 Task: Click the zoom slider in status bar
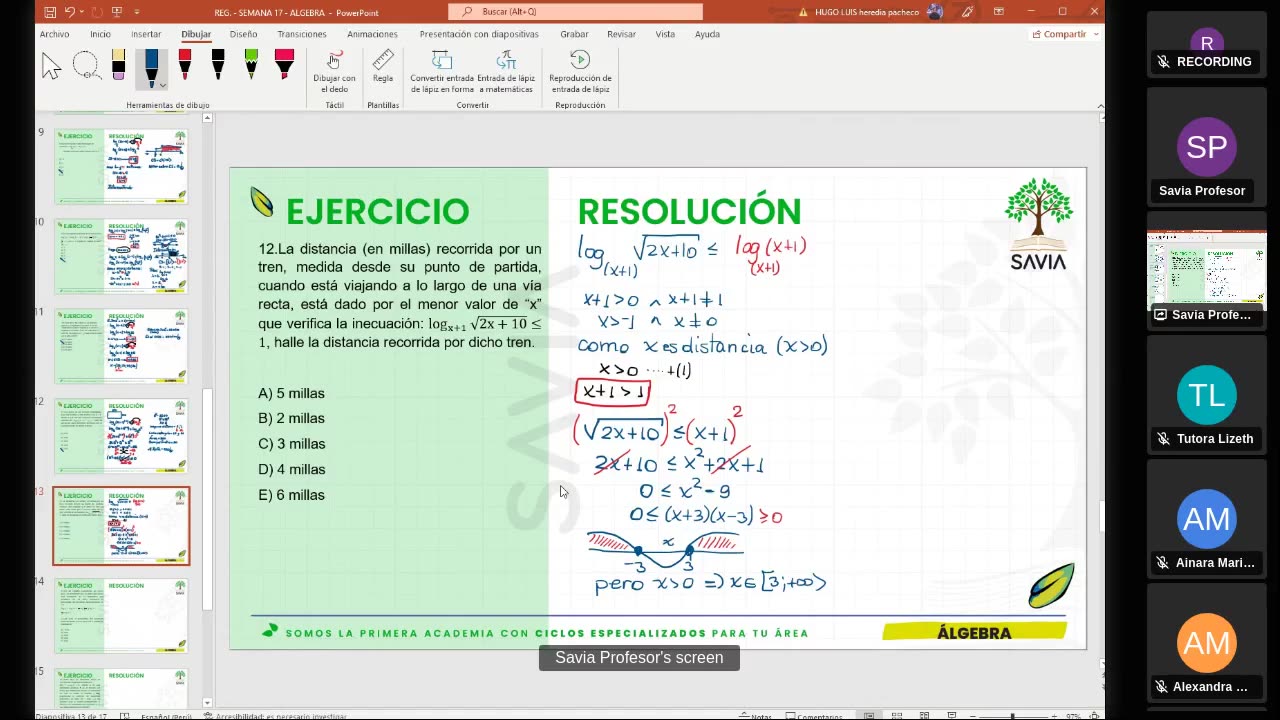tap(1012, 715)
